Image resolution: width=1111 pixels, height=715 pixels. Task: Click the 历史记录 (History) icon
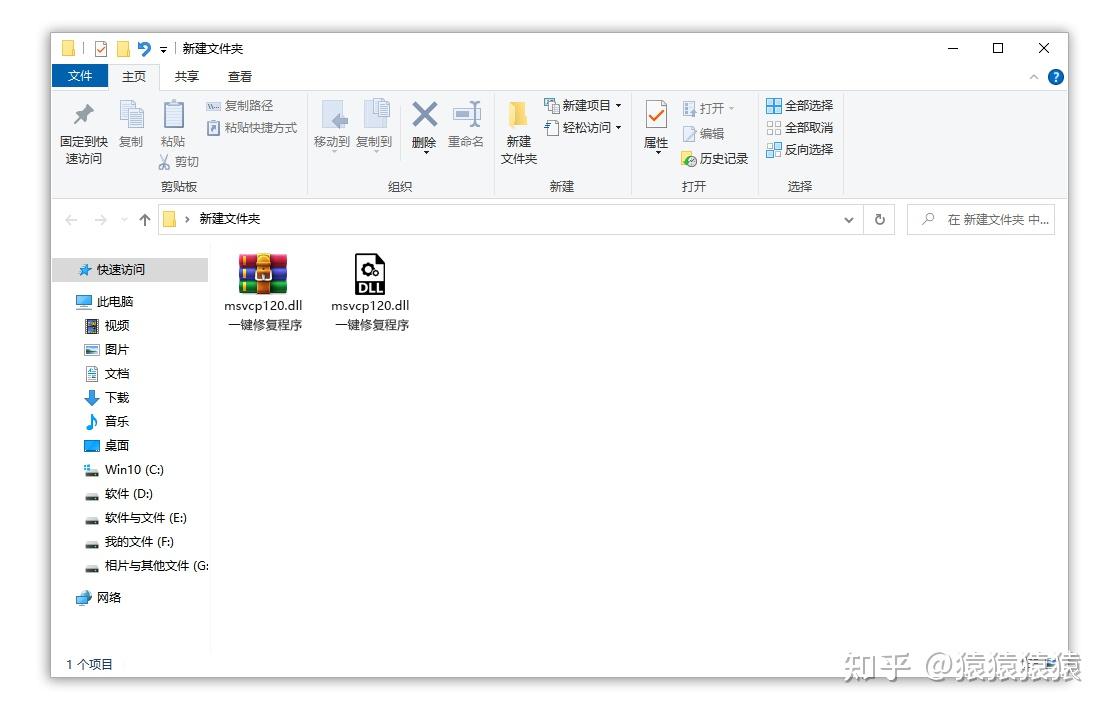coord(713,158)
